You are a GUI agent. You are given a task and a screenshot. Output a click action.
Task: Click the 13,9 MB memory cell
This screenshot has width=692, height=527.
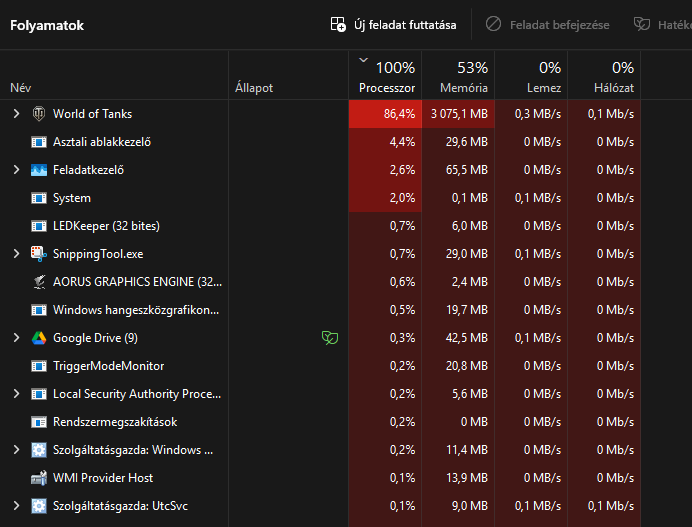458,478
